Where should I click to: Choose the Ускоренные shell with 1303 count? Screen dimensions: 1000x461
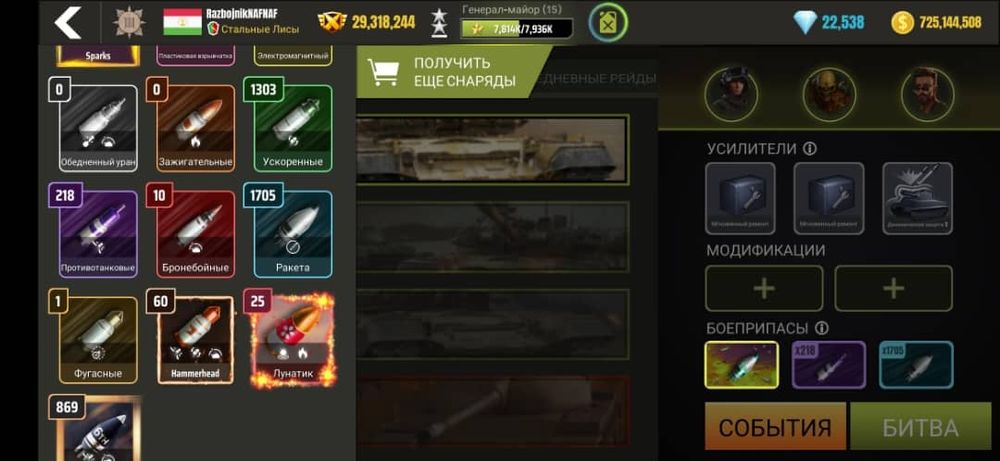(293, 129)
